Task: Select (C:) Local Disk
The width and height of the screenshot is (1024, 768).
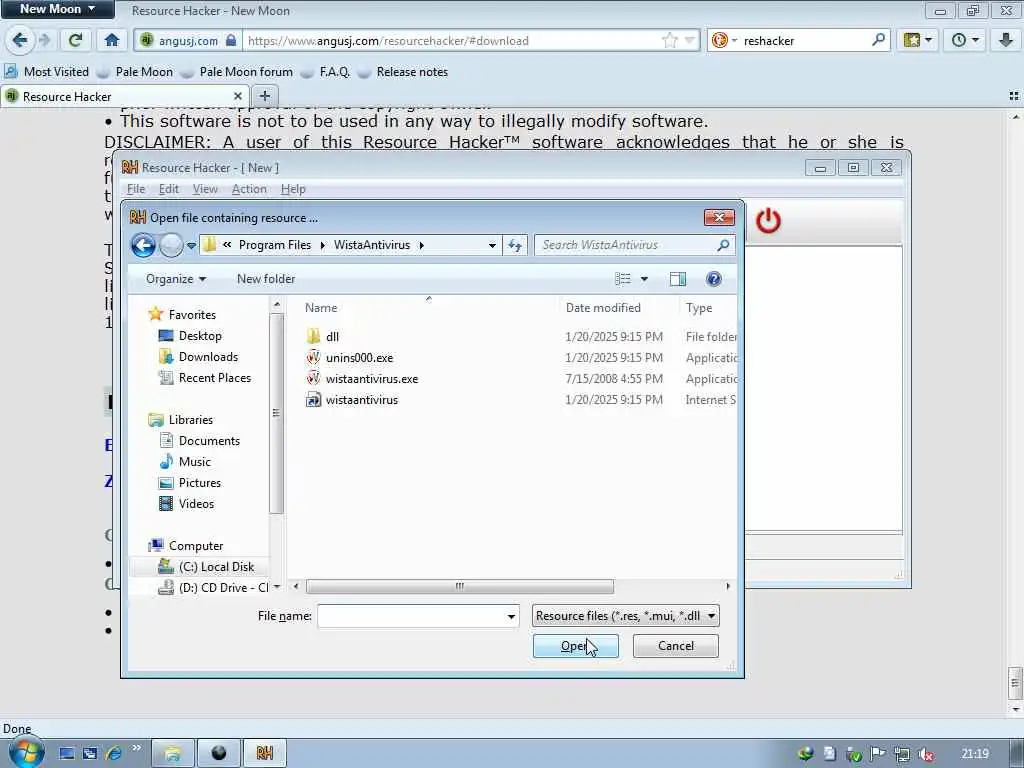Action: click(216, 567)
